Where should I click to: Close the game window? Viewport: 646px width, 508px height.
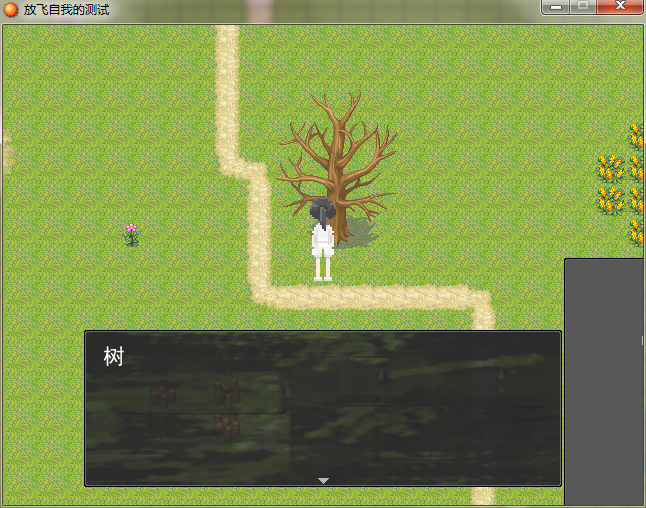coord(620,7)
